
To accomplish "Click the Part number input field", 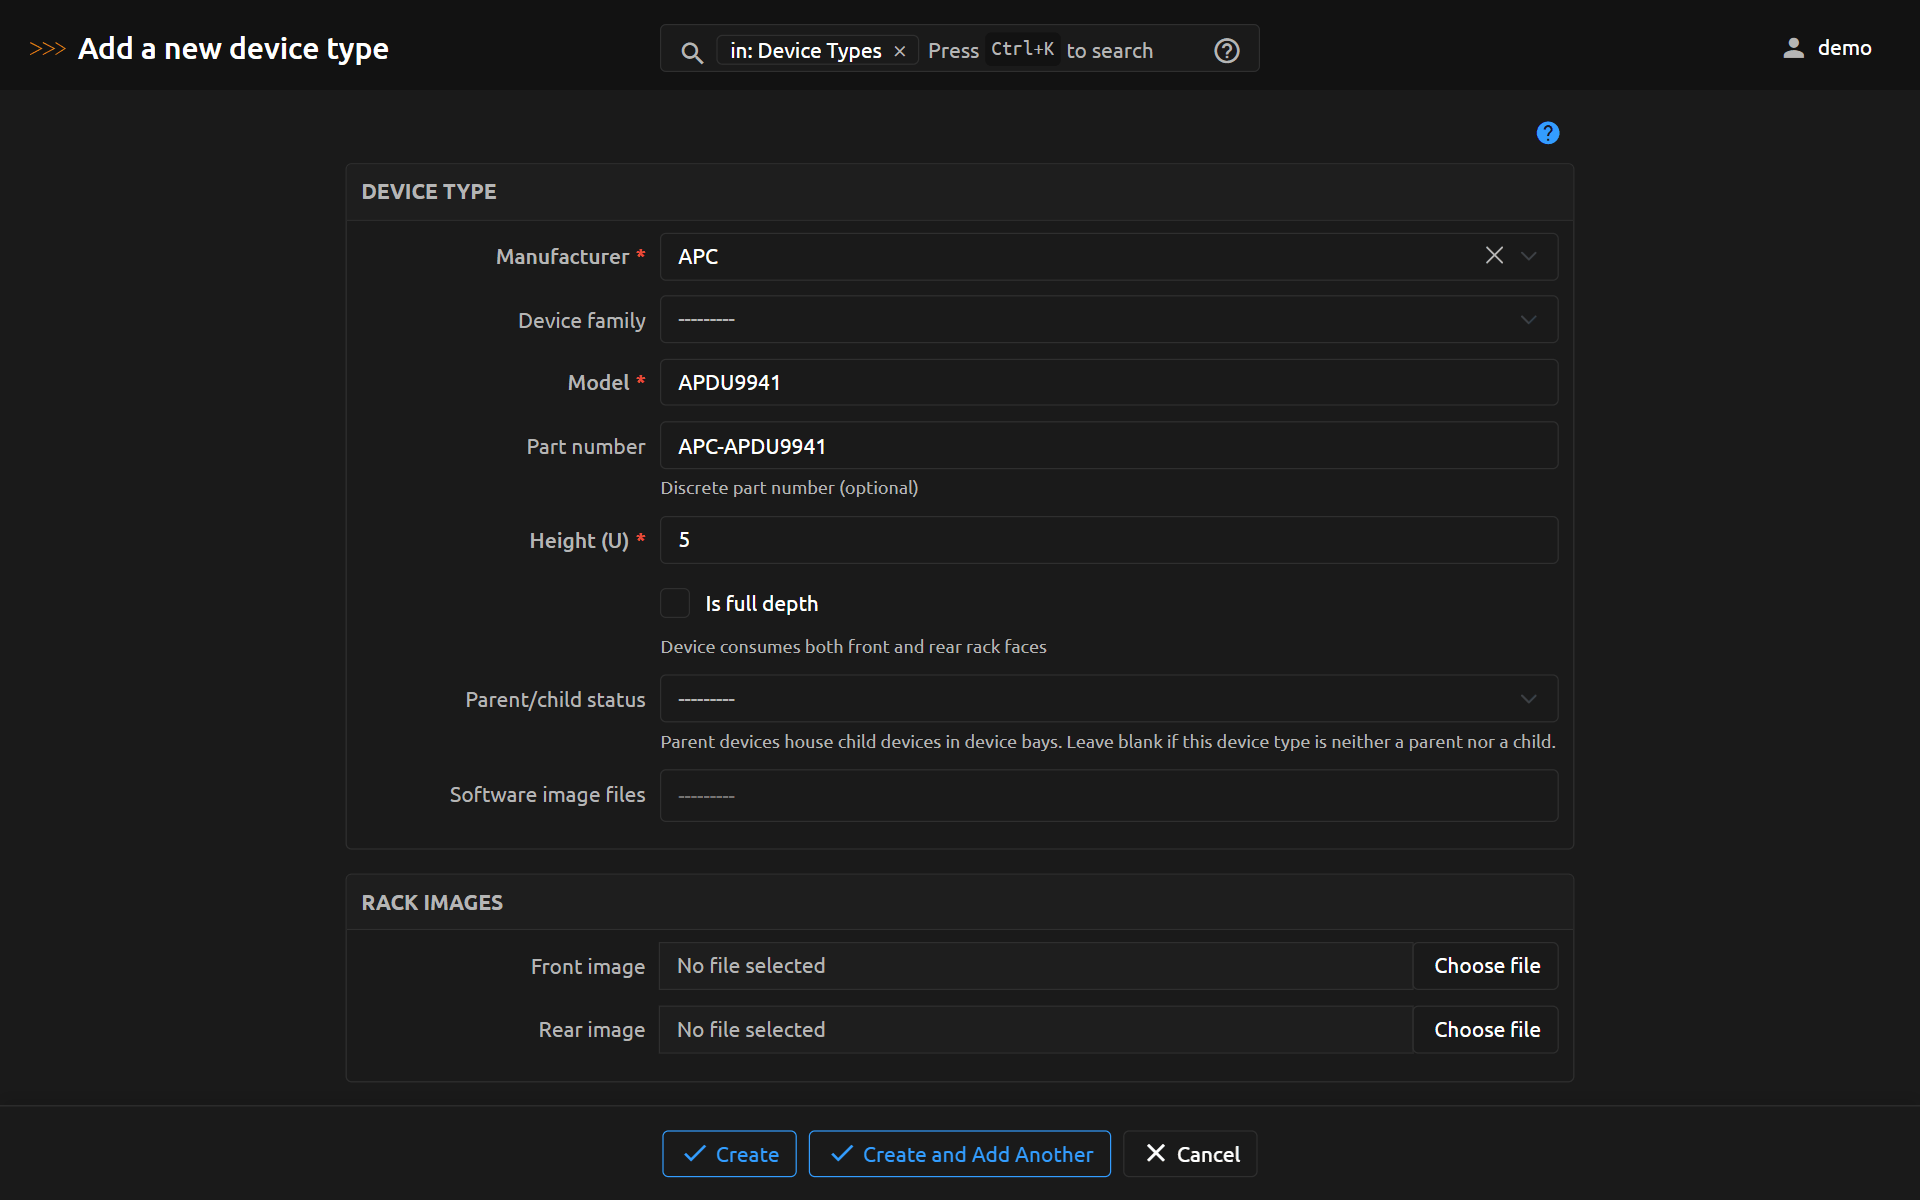I will pos(1108,446).
